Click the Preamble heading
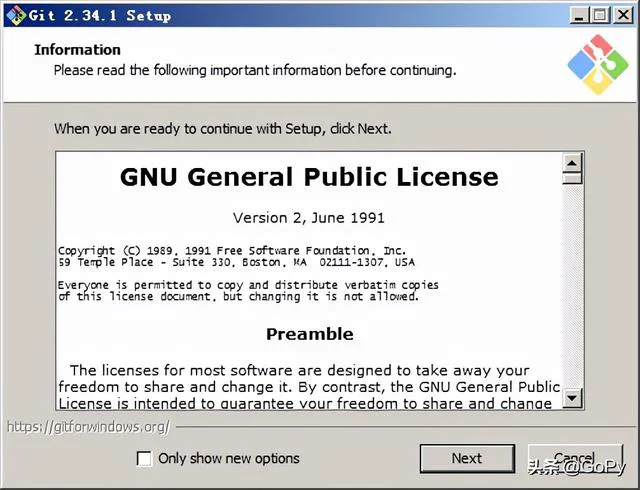 (x=310, y=334)
